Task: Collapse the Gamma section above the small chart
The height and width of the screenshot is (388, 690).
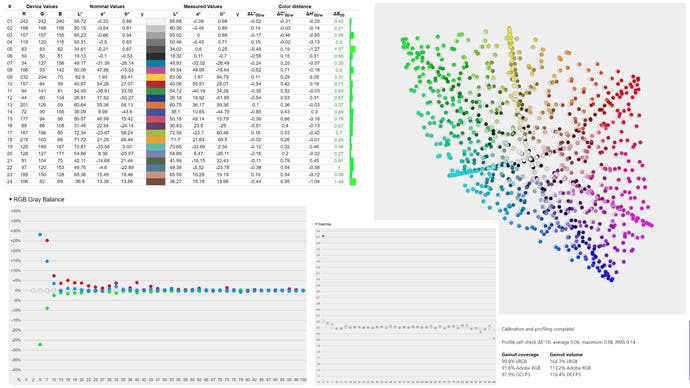Action: tap(316, 224)
